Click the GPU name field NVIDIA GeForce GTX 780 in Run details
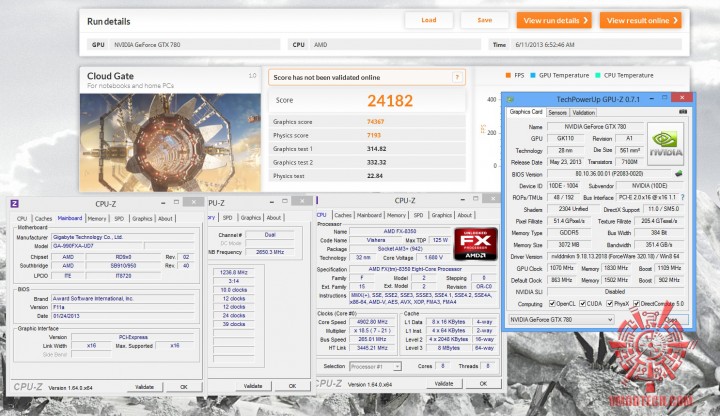This screenshot has width=720, height=416. (x=195, y=45)
